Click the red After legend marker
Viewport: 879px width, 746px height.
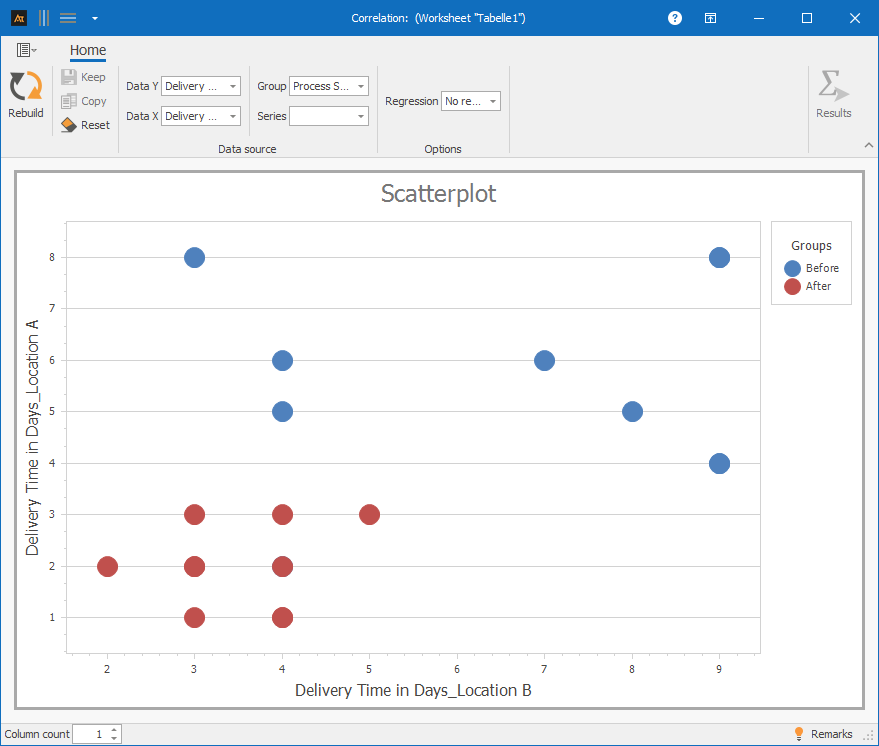[x=792, y=286]
